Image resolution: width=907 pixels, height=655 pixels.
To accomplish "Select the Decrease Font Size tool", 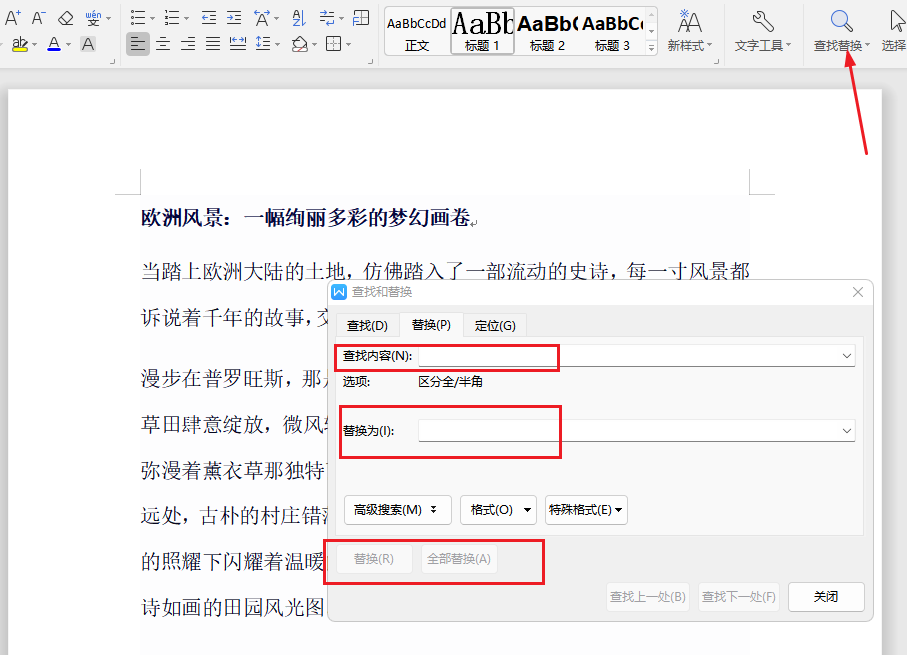I will point(38,17).
